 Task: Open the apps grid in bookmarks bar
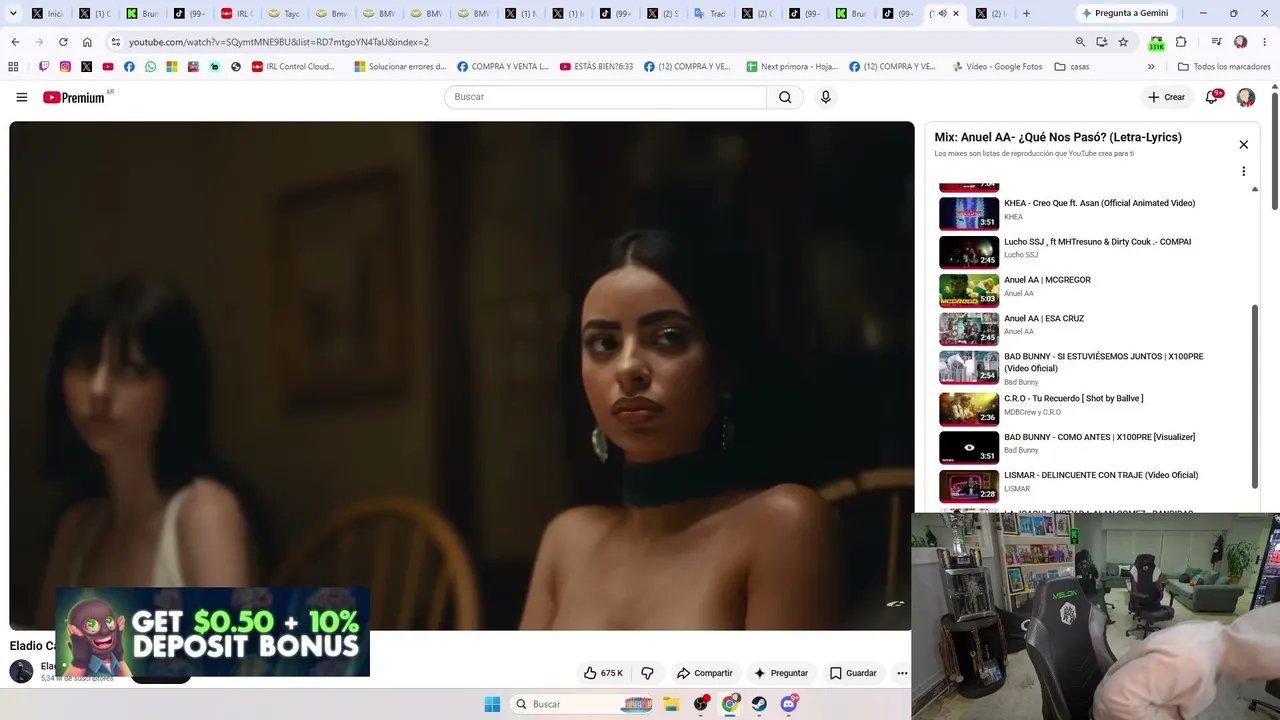tap(13, 67)
